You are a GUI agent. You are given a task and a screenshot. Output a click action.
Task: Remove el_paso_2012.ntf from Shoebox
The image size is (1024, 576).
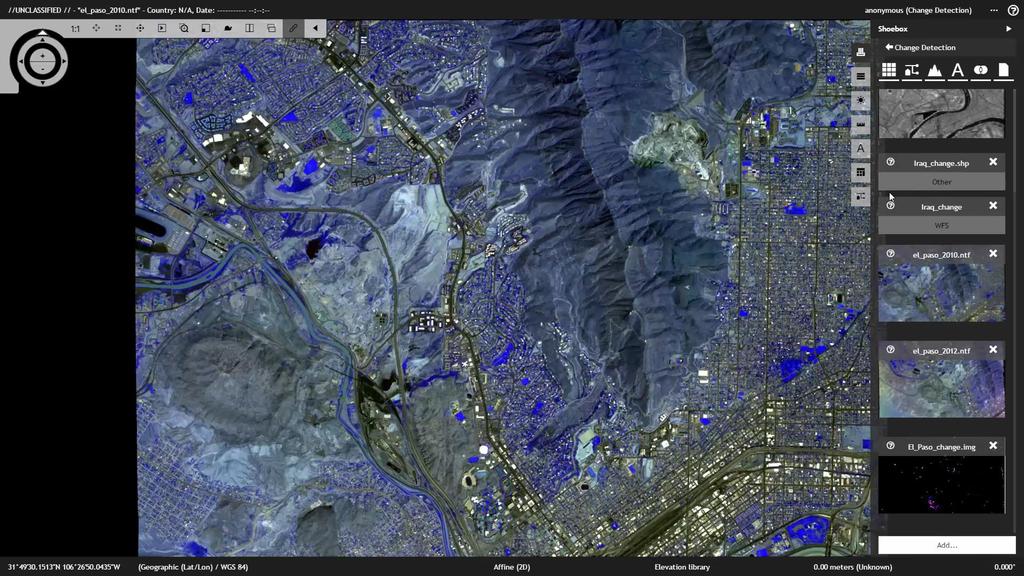point(993,349)
